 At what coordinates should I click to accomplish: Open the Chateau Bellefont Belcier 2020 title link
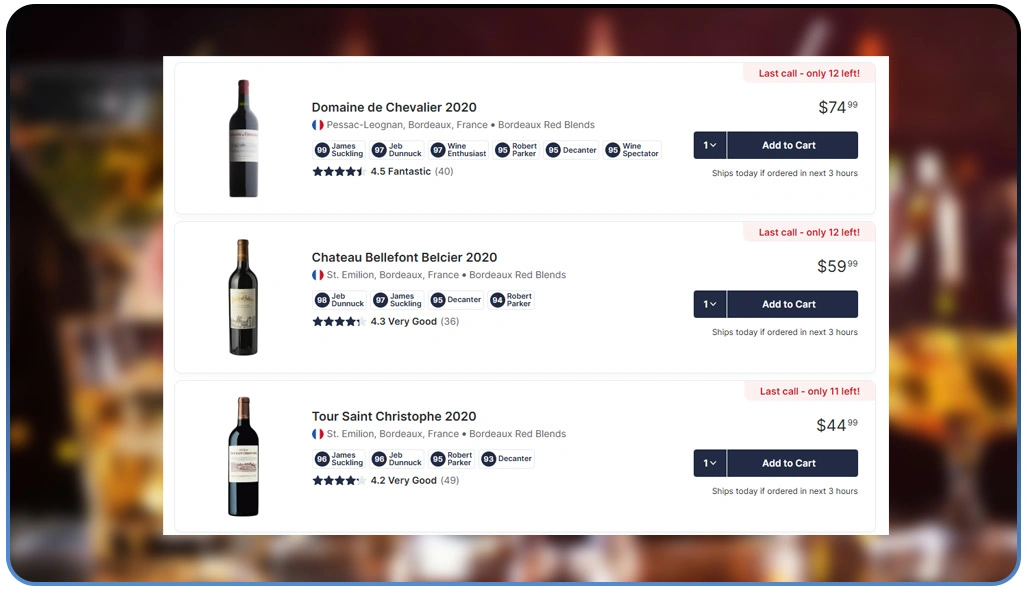tap(404, 257)
